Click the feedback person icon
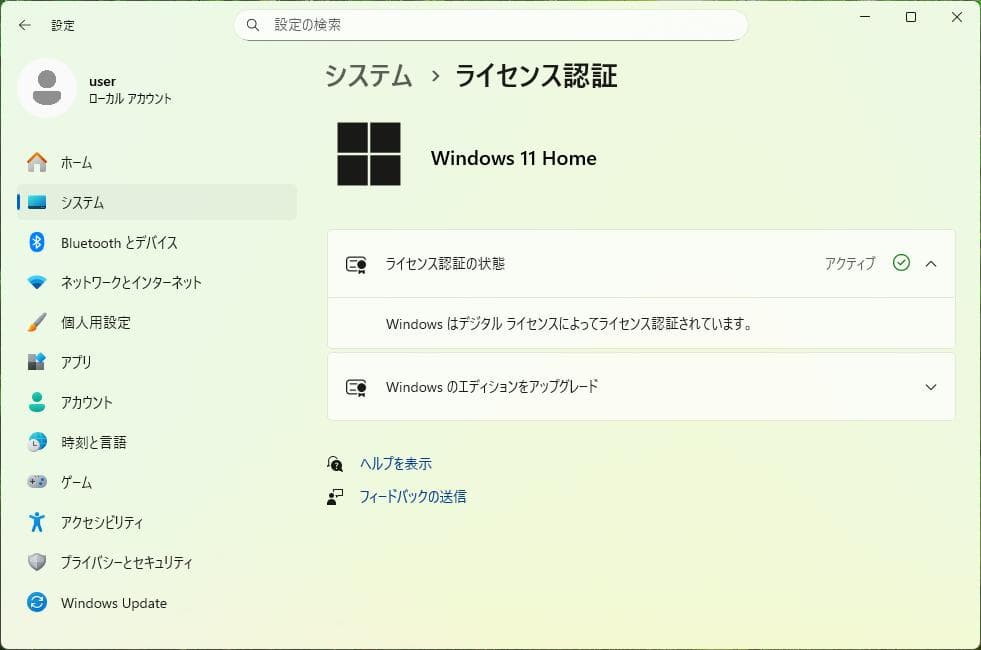 [x=335, y=497]
